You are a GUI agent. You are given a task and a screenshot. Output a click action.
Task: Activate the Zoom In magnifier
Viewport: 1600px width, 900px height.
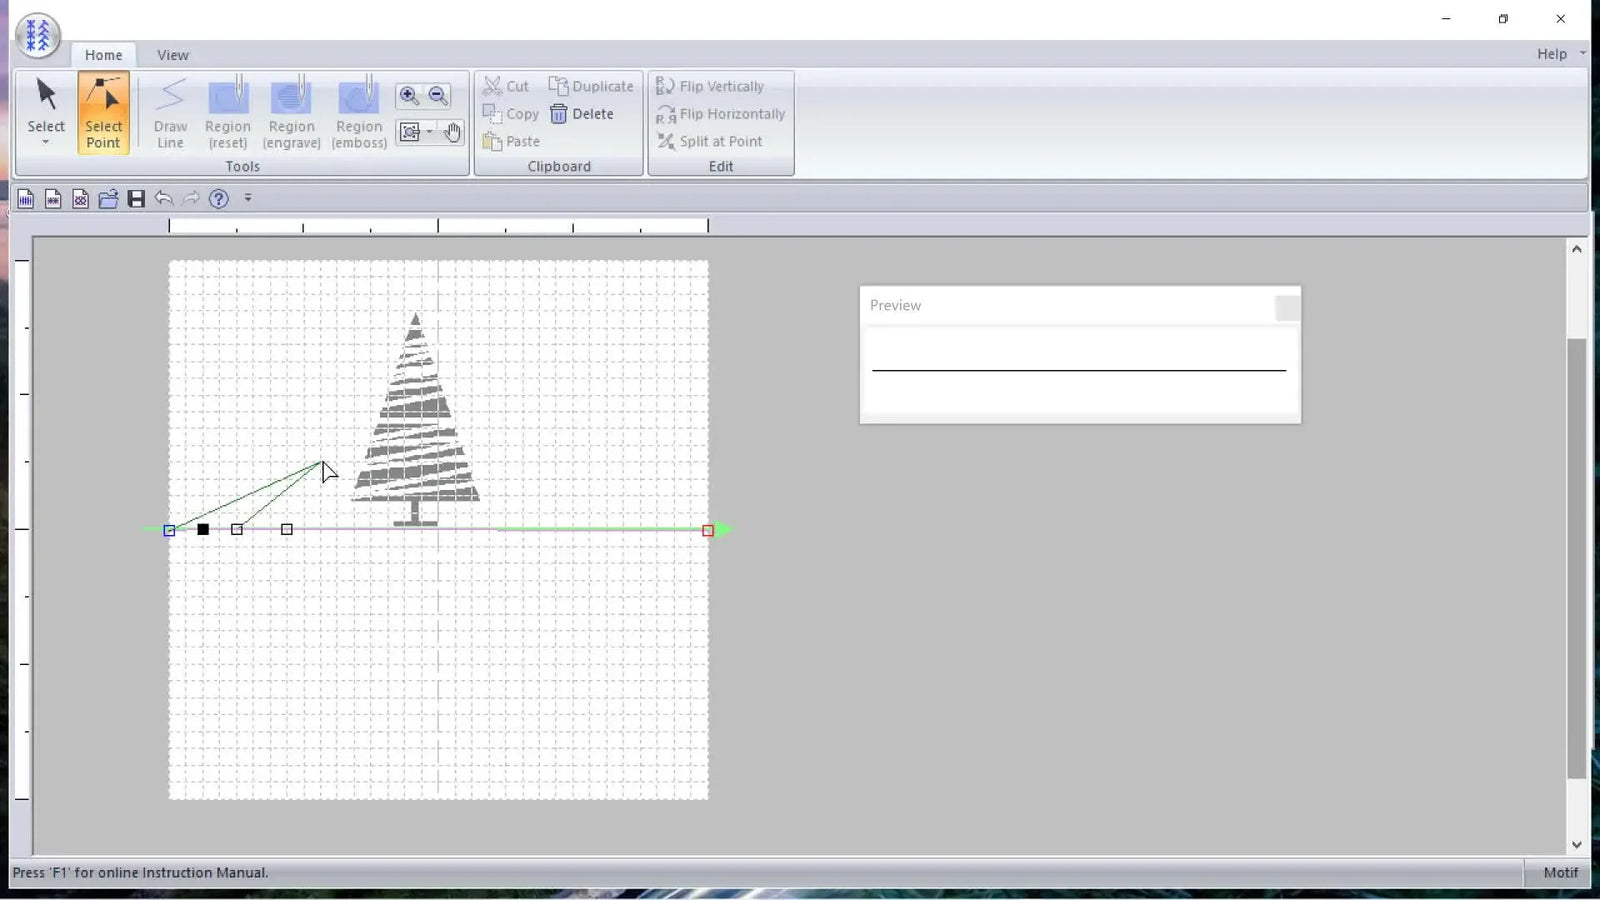[x=409, y=95]
